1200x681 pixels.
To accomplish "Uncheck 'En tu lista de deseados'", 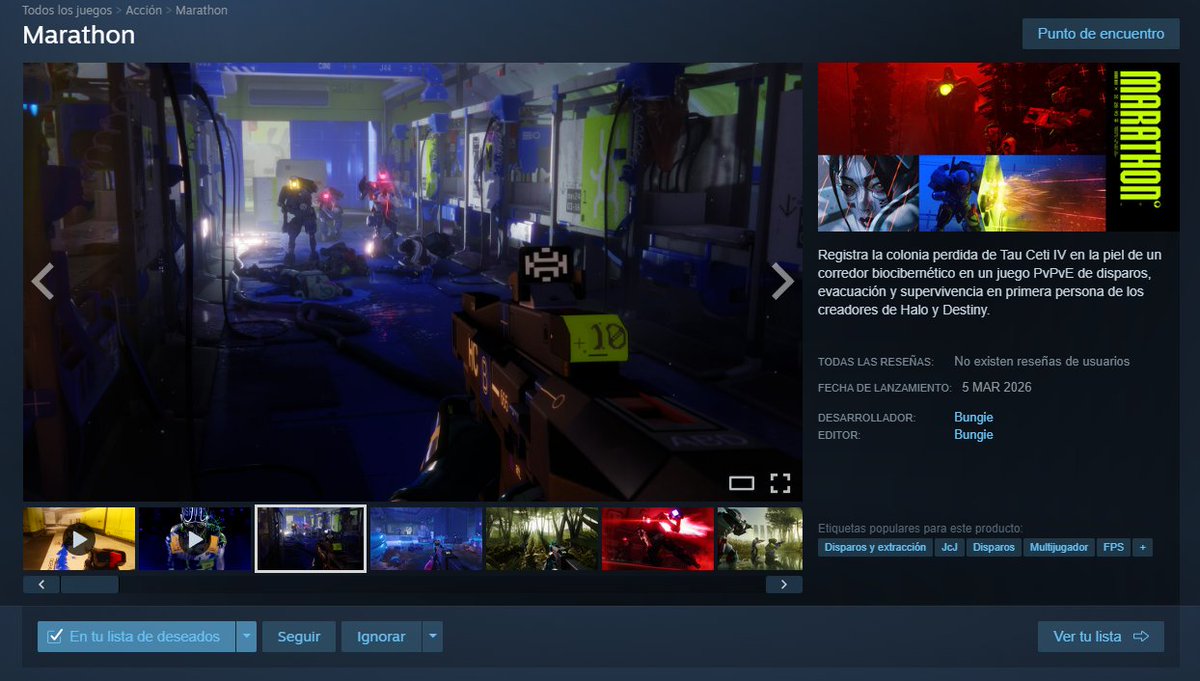I will (53, 635).
